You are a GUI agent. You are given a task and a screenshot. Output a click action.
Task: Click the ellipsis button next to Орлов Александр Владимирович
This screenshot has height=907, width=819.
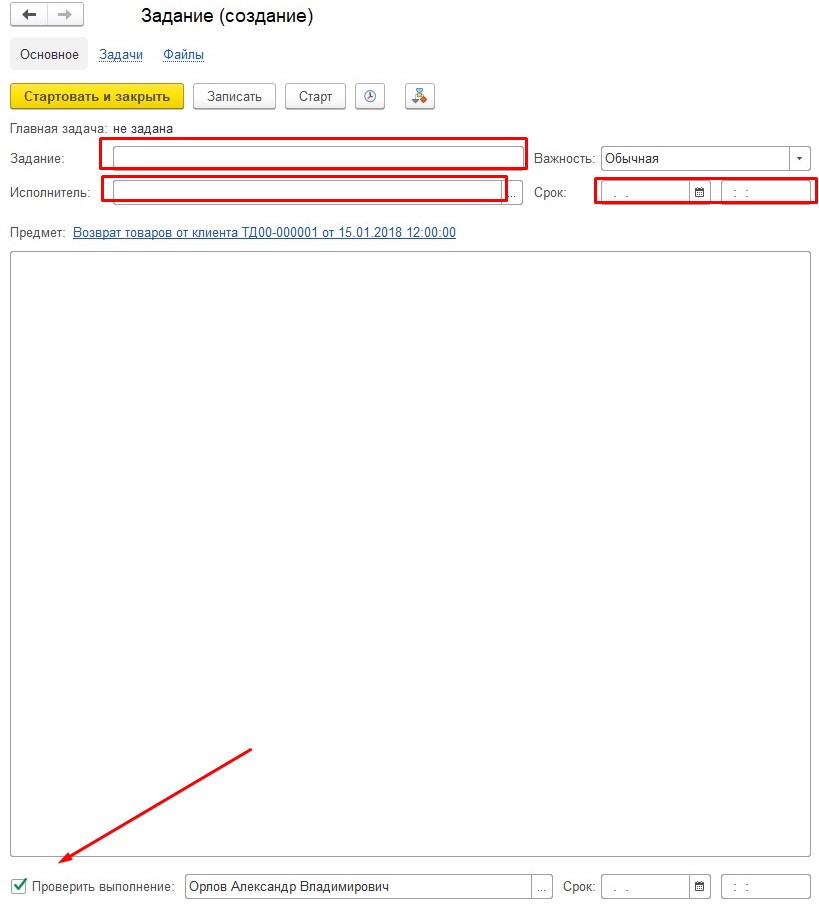pos(541,887)
